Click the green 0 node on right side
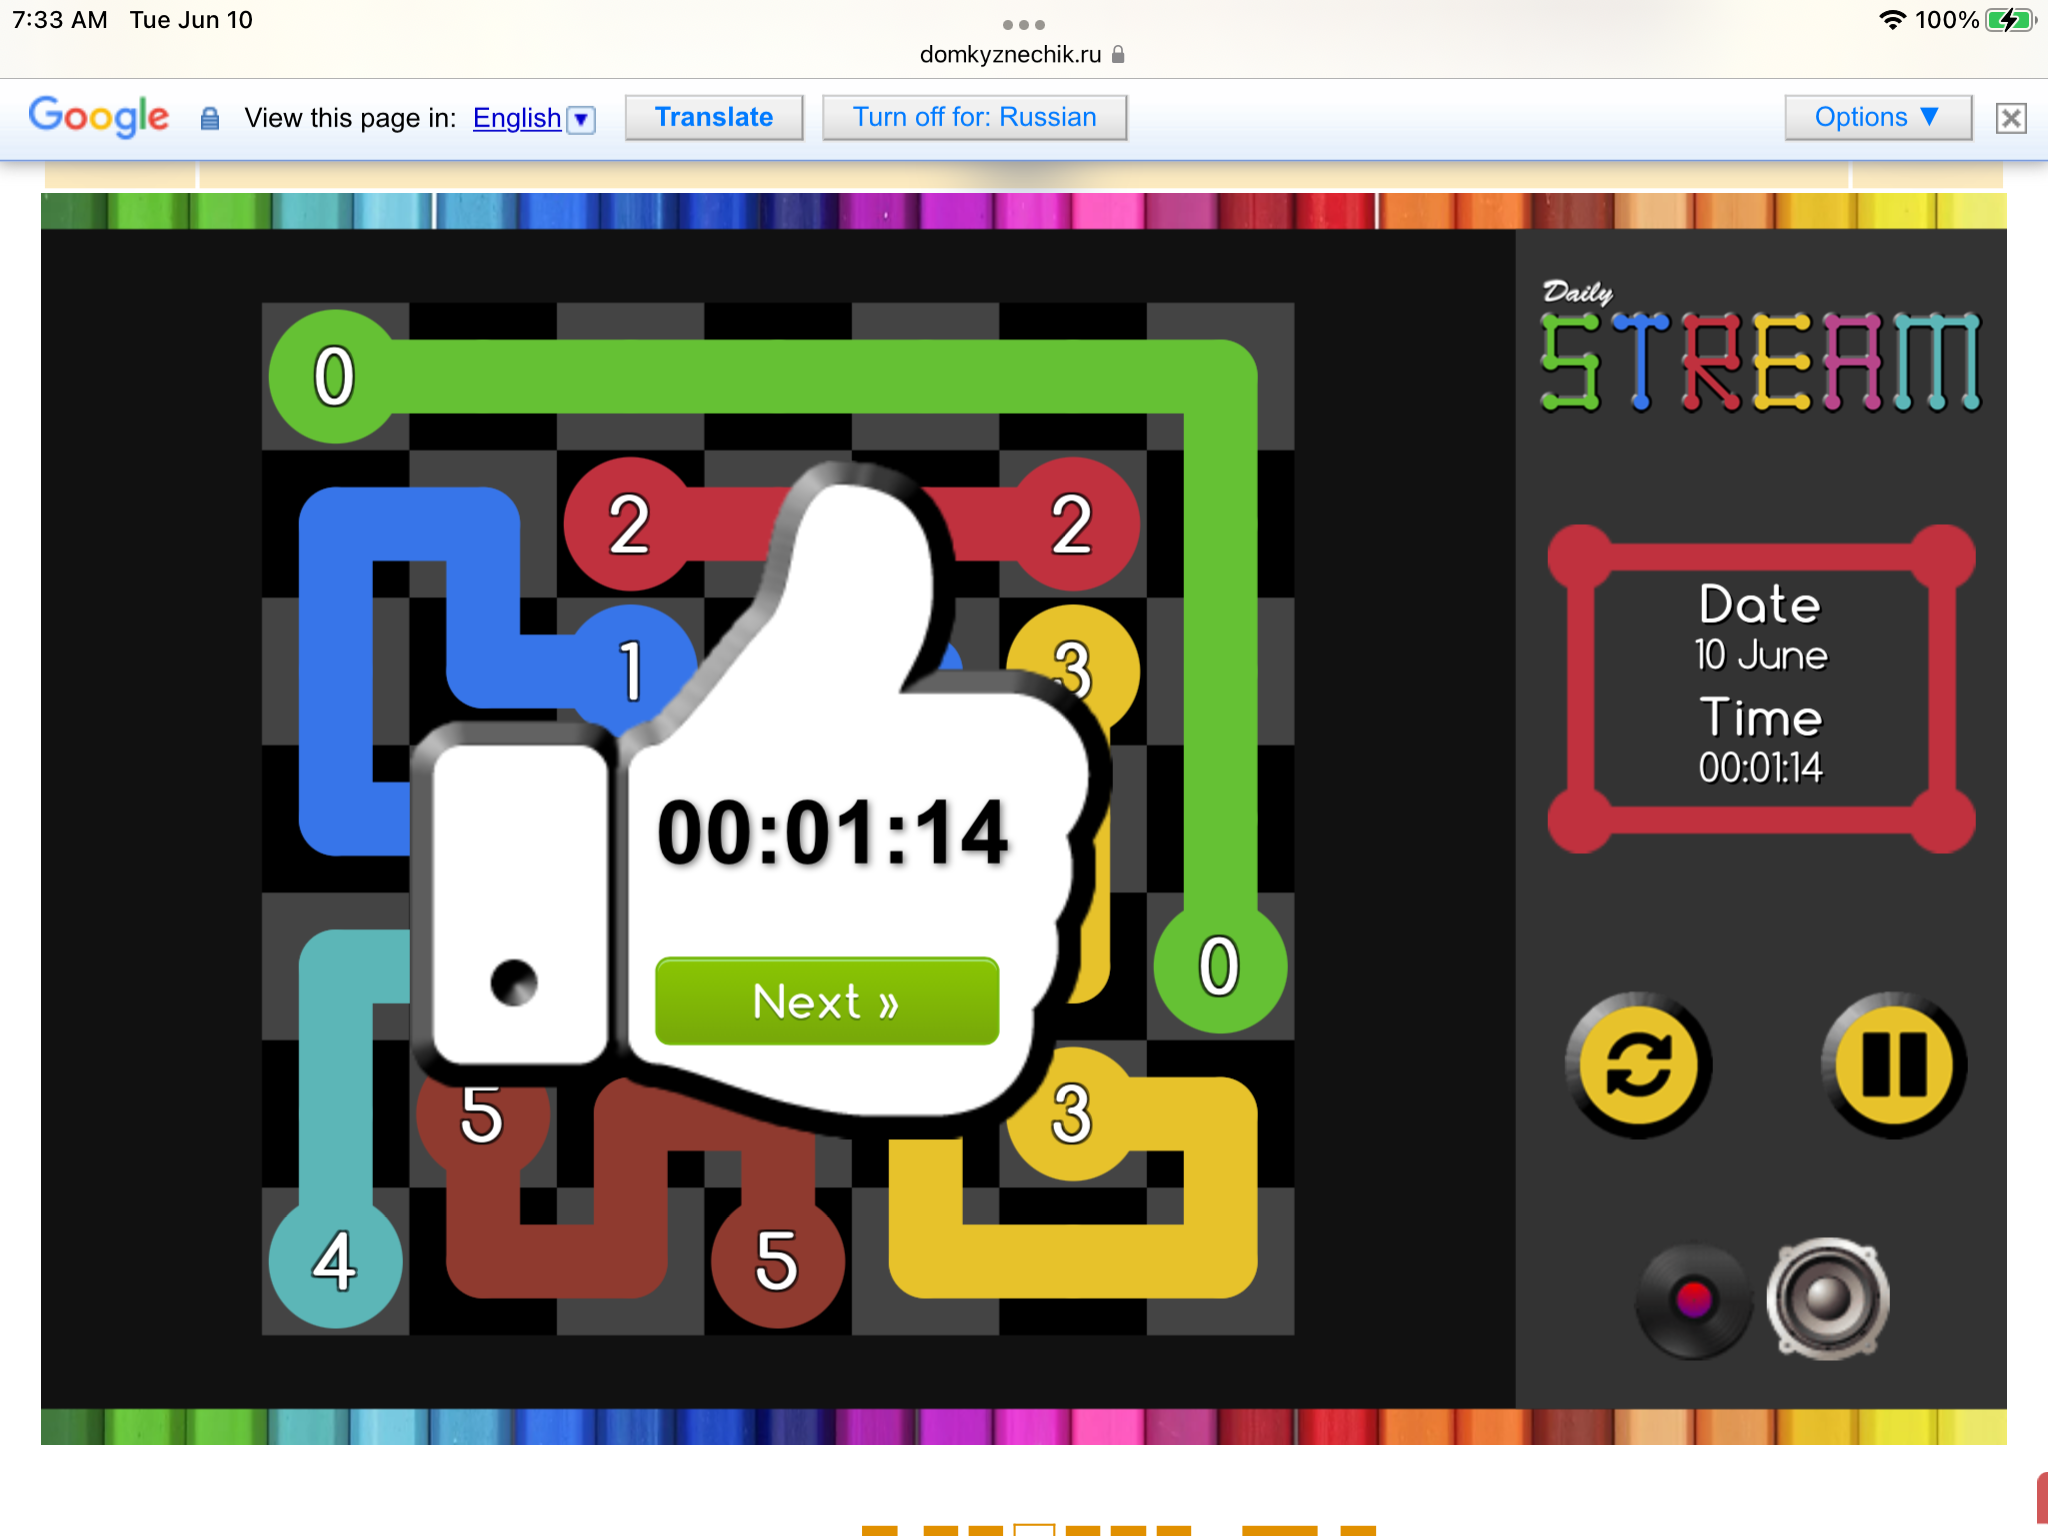The height and width of the screenshot is (1536, 2048). pos(1220,966)
